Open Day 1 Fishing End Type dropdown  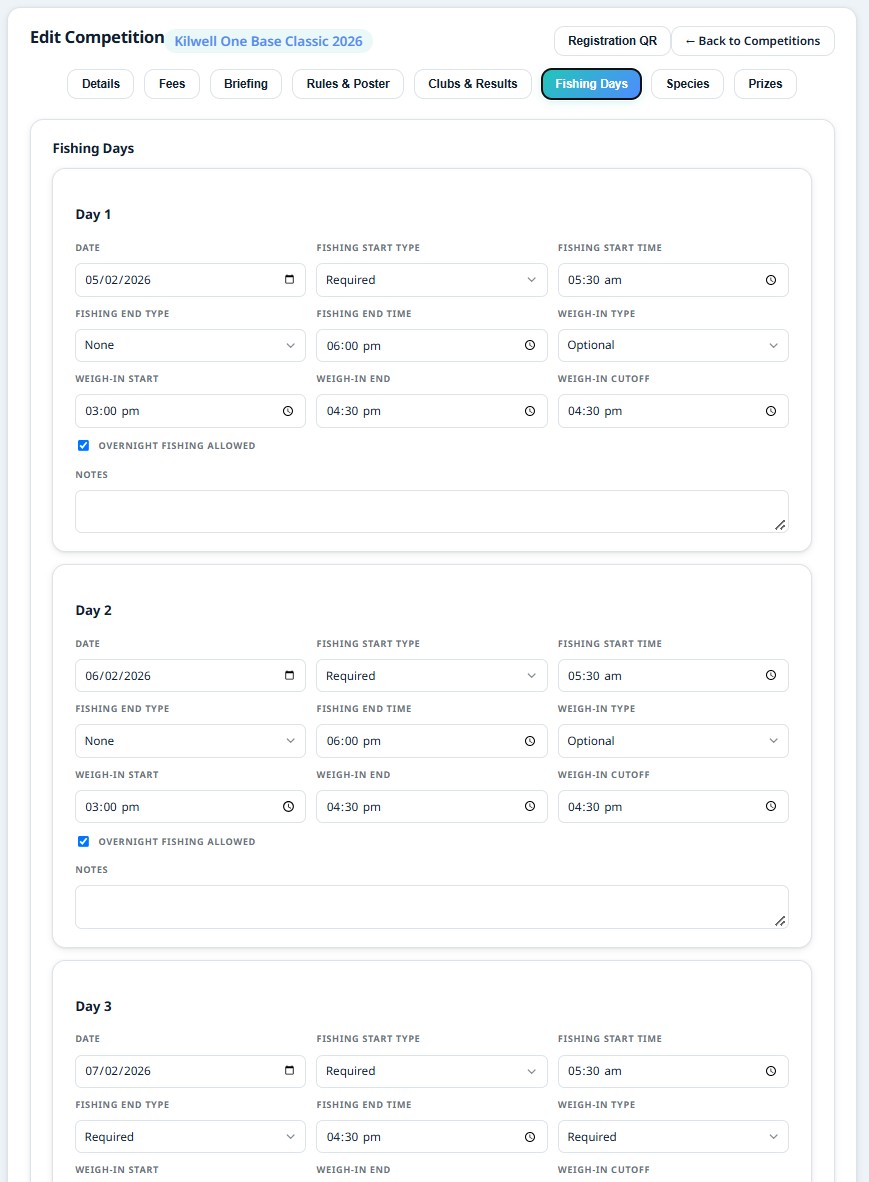[x=190, y=345]
